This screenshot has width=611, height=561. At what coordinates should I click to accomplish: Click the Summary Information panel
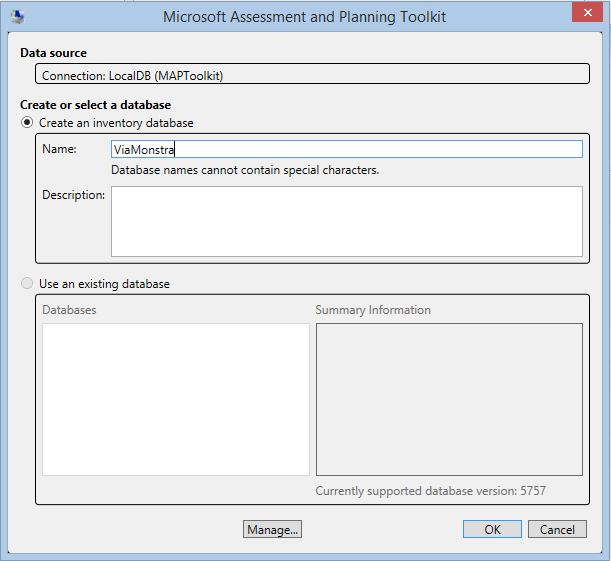click(x=449, y=399)
